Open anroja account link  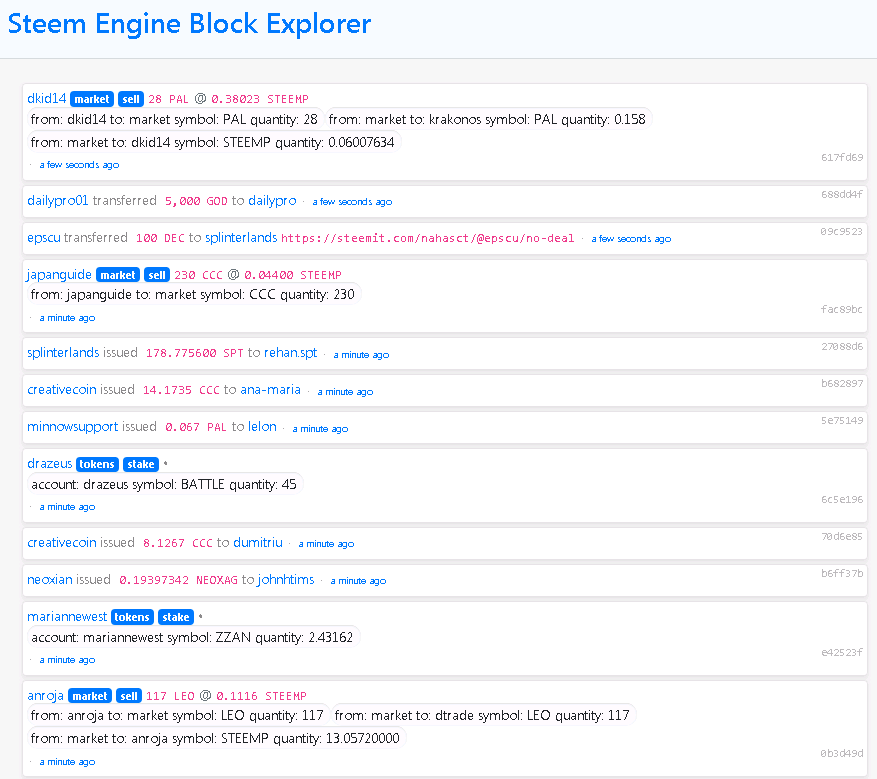click(45, 696)
